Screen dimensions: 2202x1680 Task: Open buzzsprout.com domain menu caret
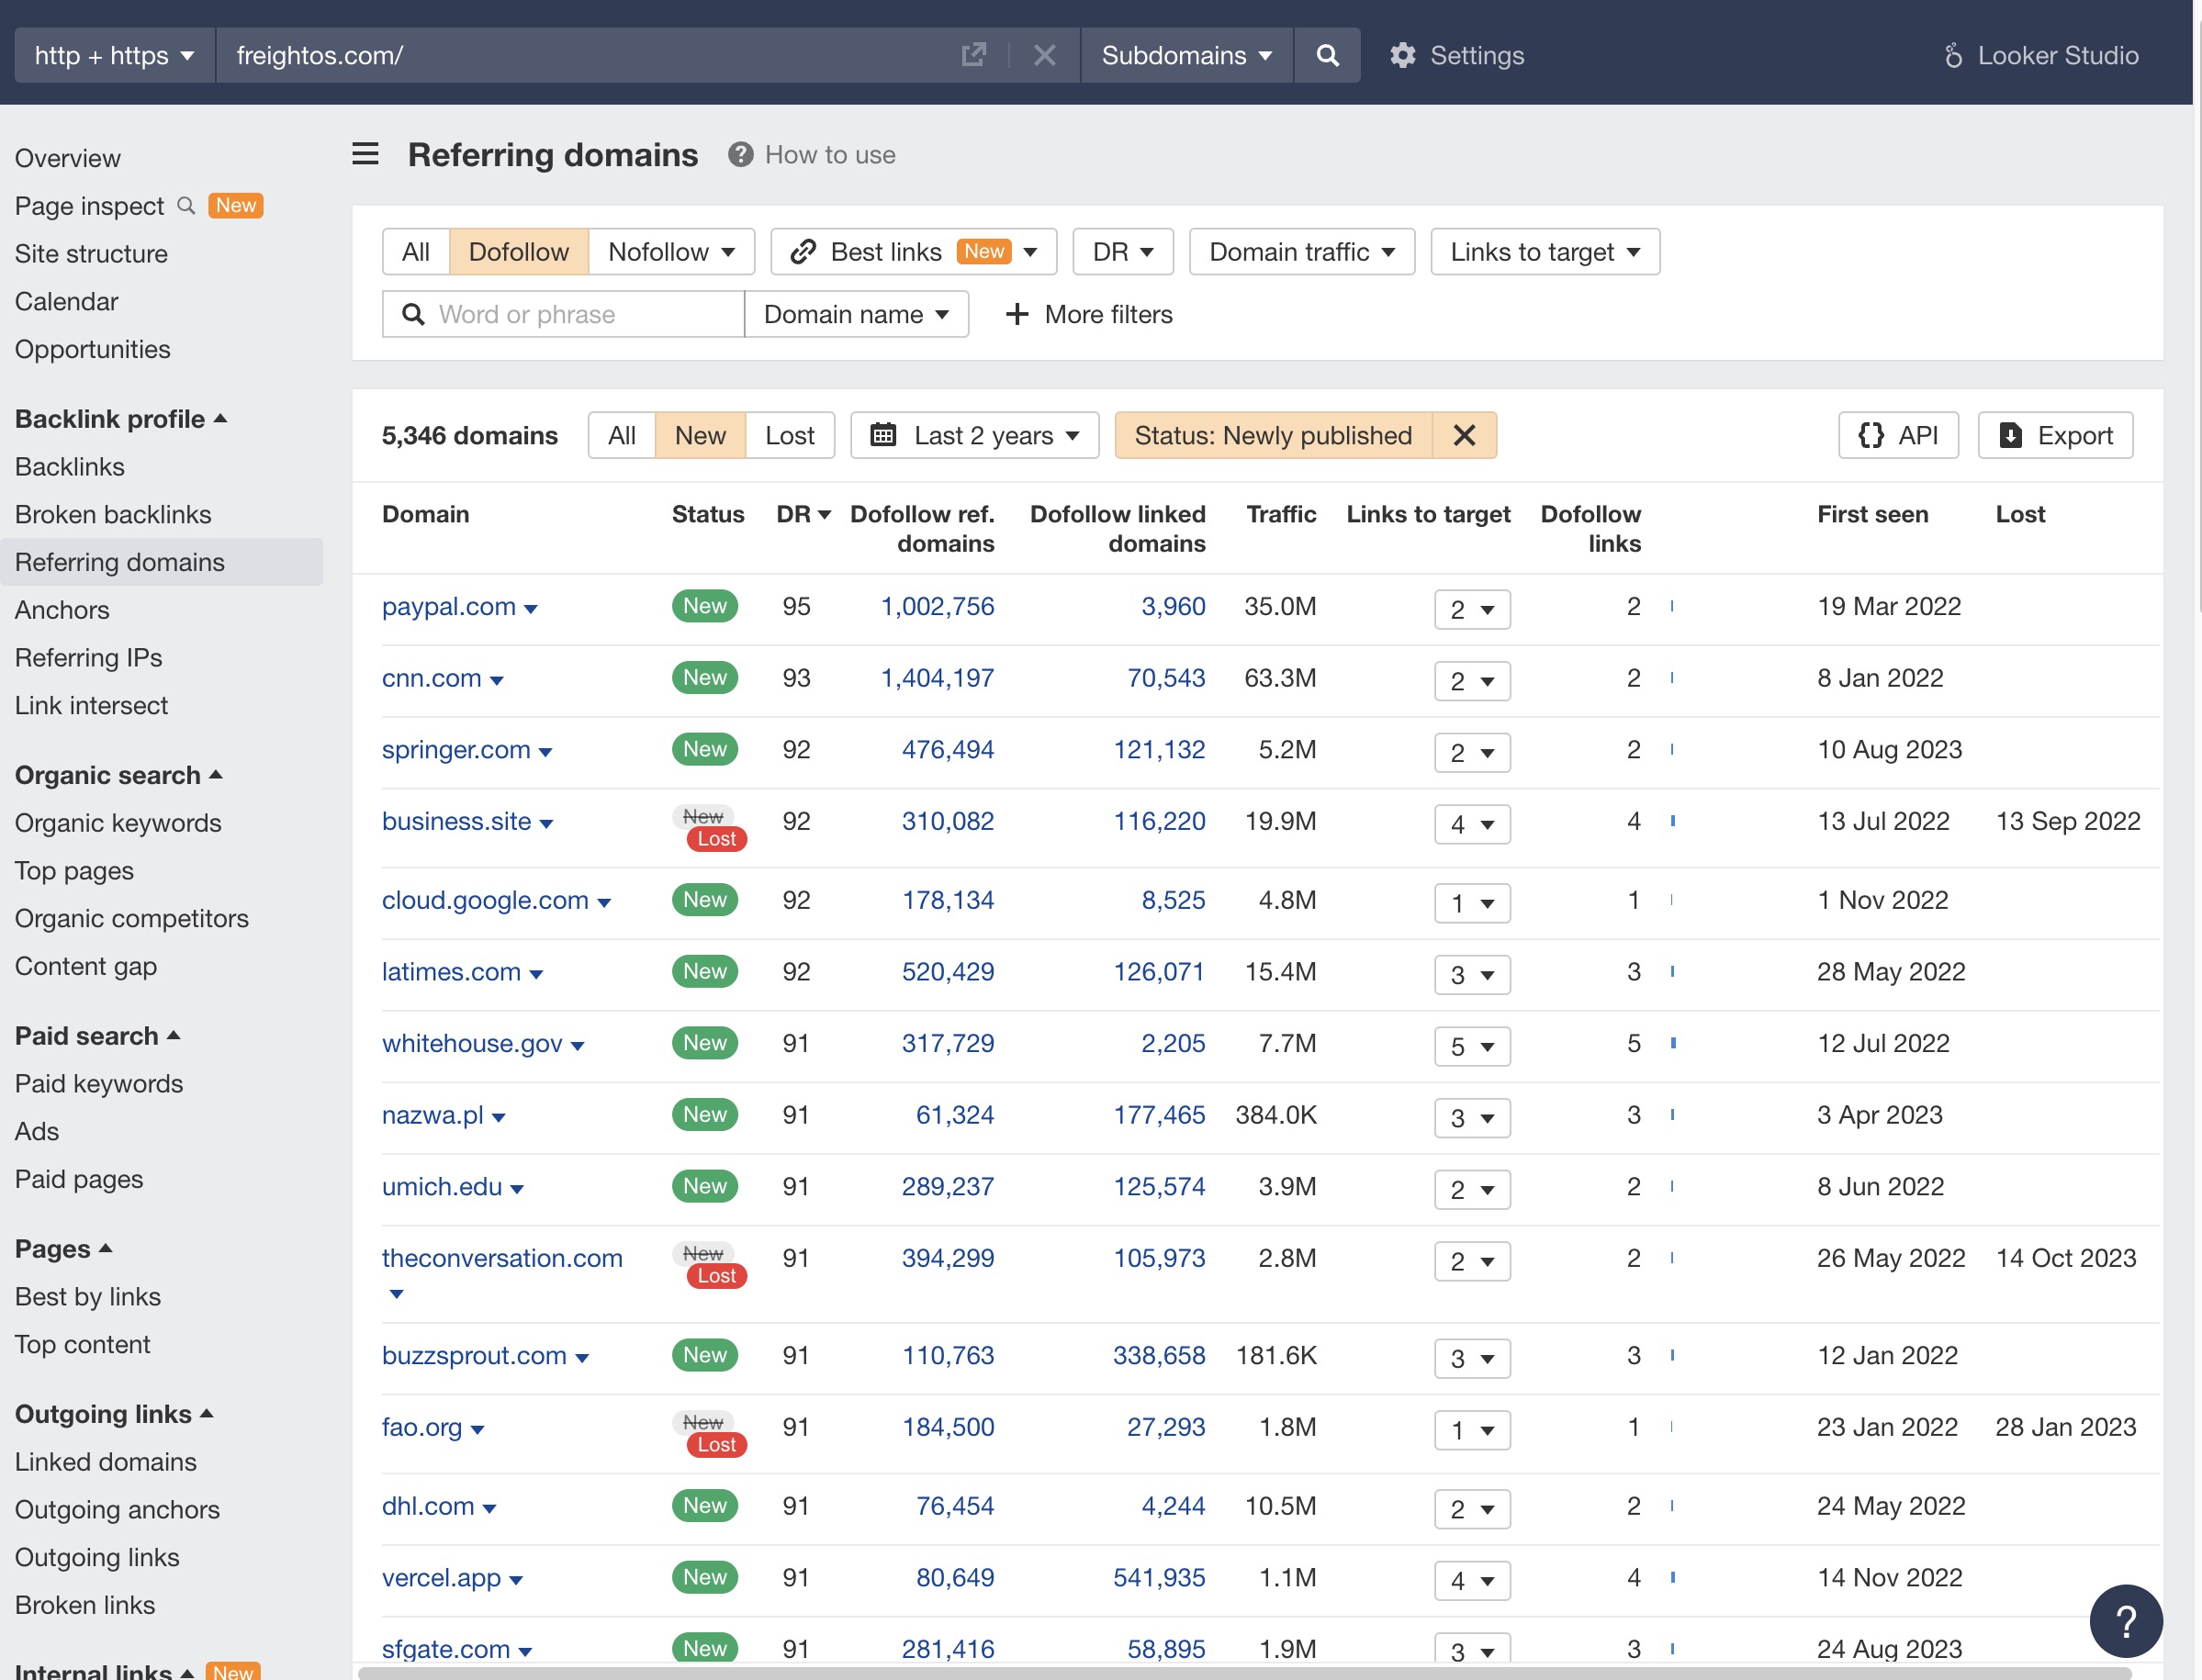click(582, 1358)
